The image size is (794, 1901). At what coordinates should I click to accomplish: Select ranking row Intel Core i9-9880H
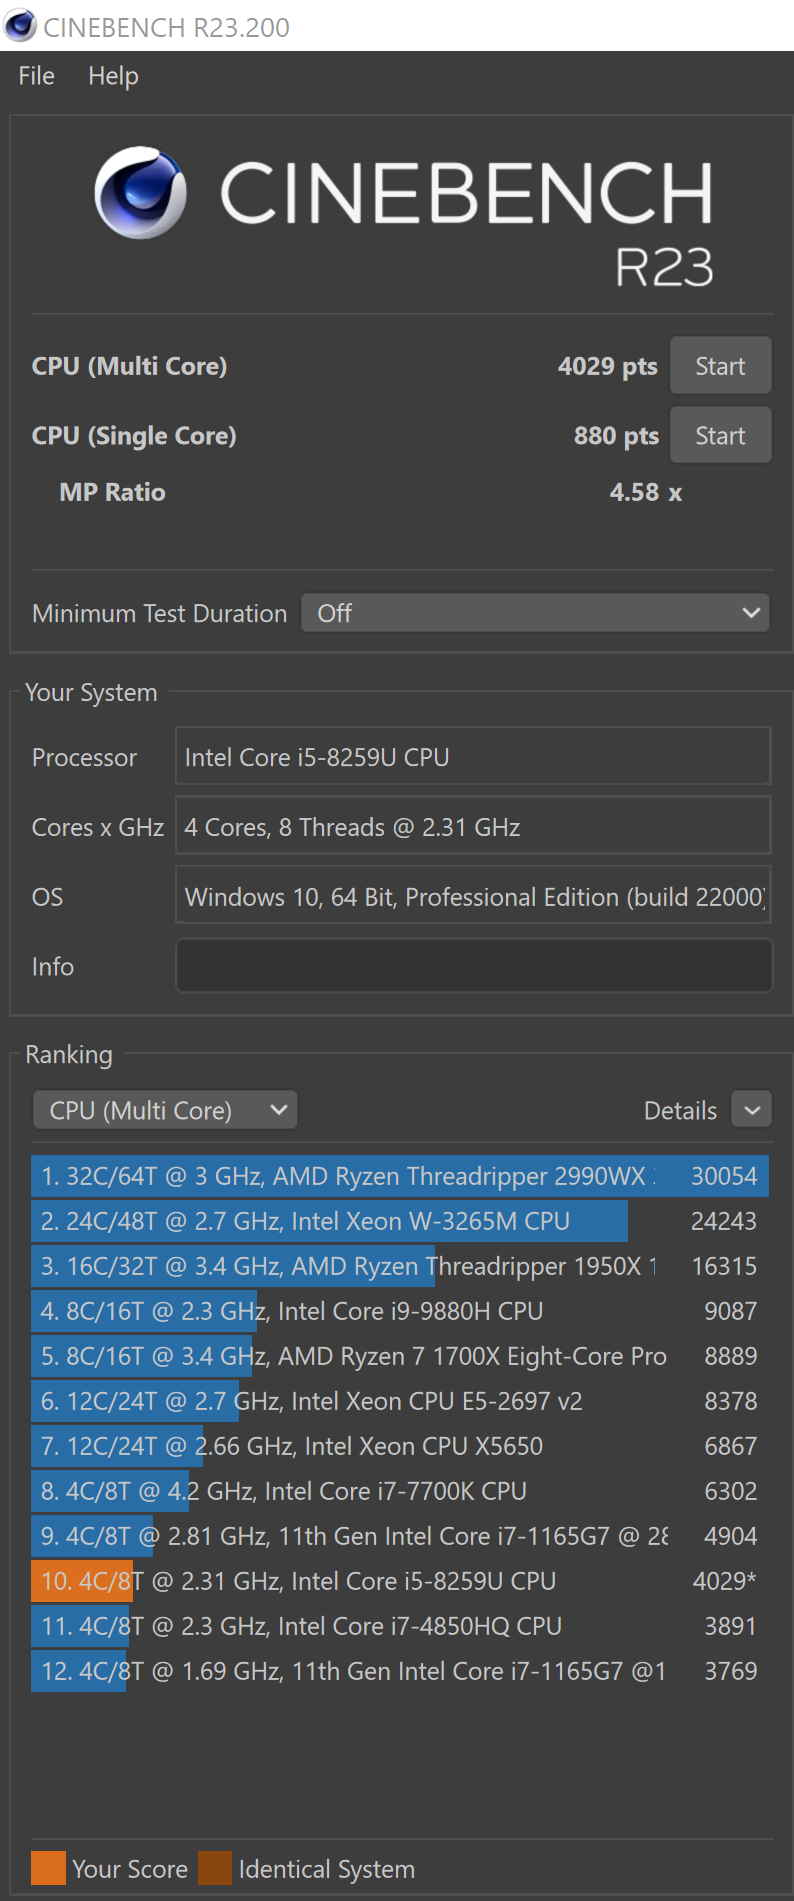click(x=400, y=1311)
